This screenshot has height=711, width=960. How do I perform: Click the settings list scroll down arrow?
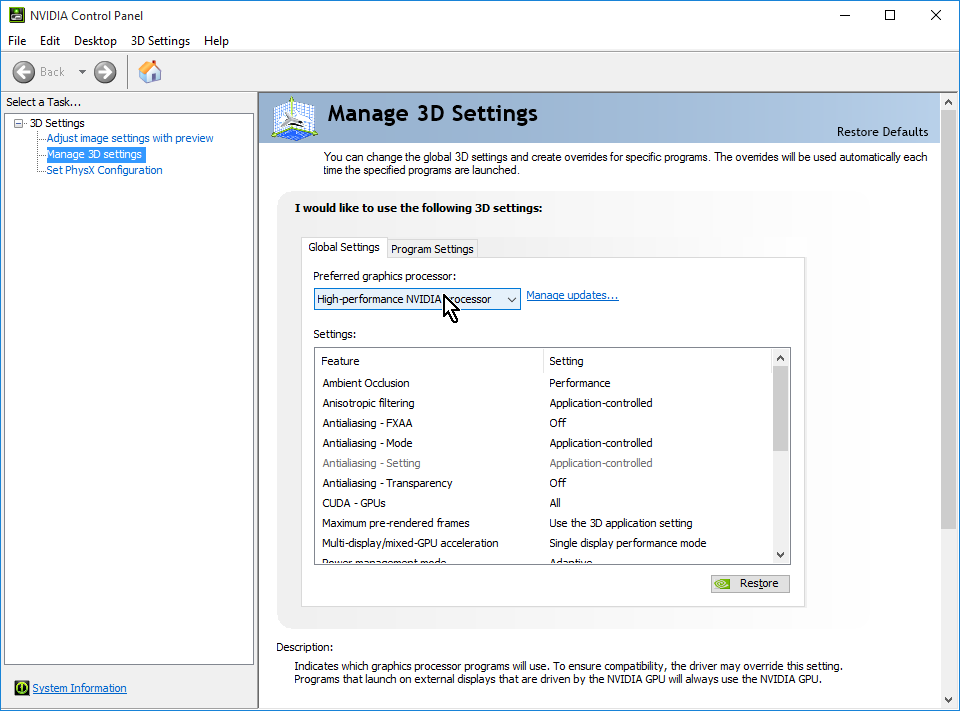pos(781,554)
